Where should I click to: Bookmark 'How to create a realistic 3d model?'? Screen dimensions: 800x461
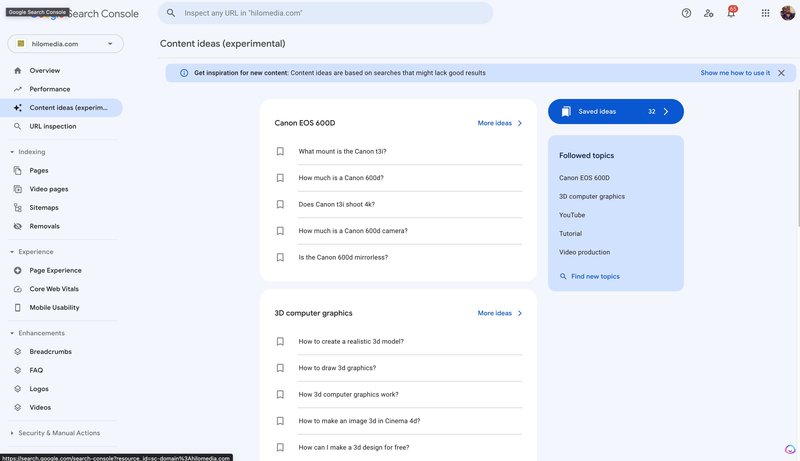(280, 342)
